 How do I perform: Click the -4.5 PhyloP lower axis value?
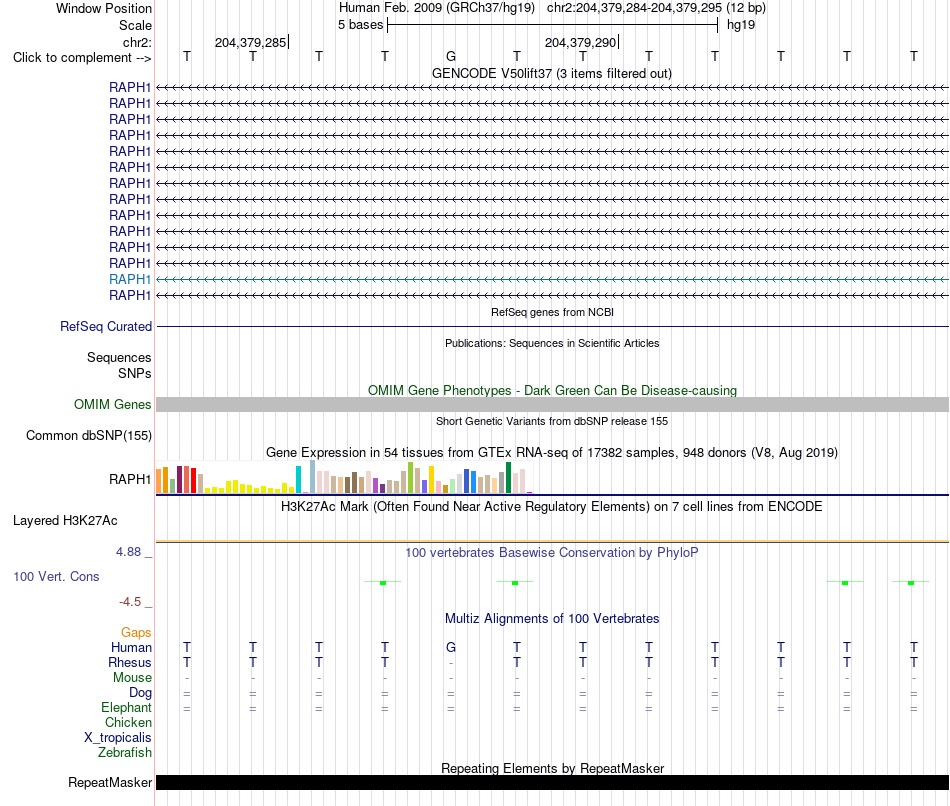(x=130, y=602)
